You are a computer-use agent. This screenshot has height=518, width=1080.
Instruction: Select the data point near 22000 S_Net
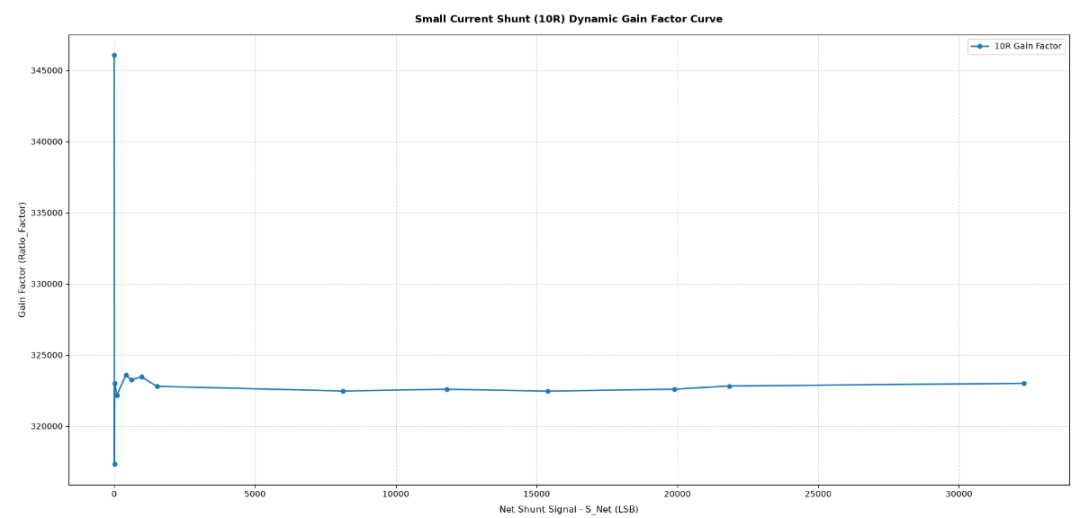pyautogui.click(x=729, y=386)
